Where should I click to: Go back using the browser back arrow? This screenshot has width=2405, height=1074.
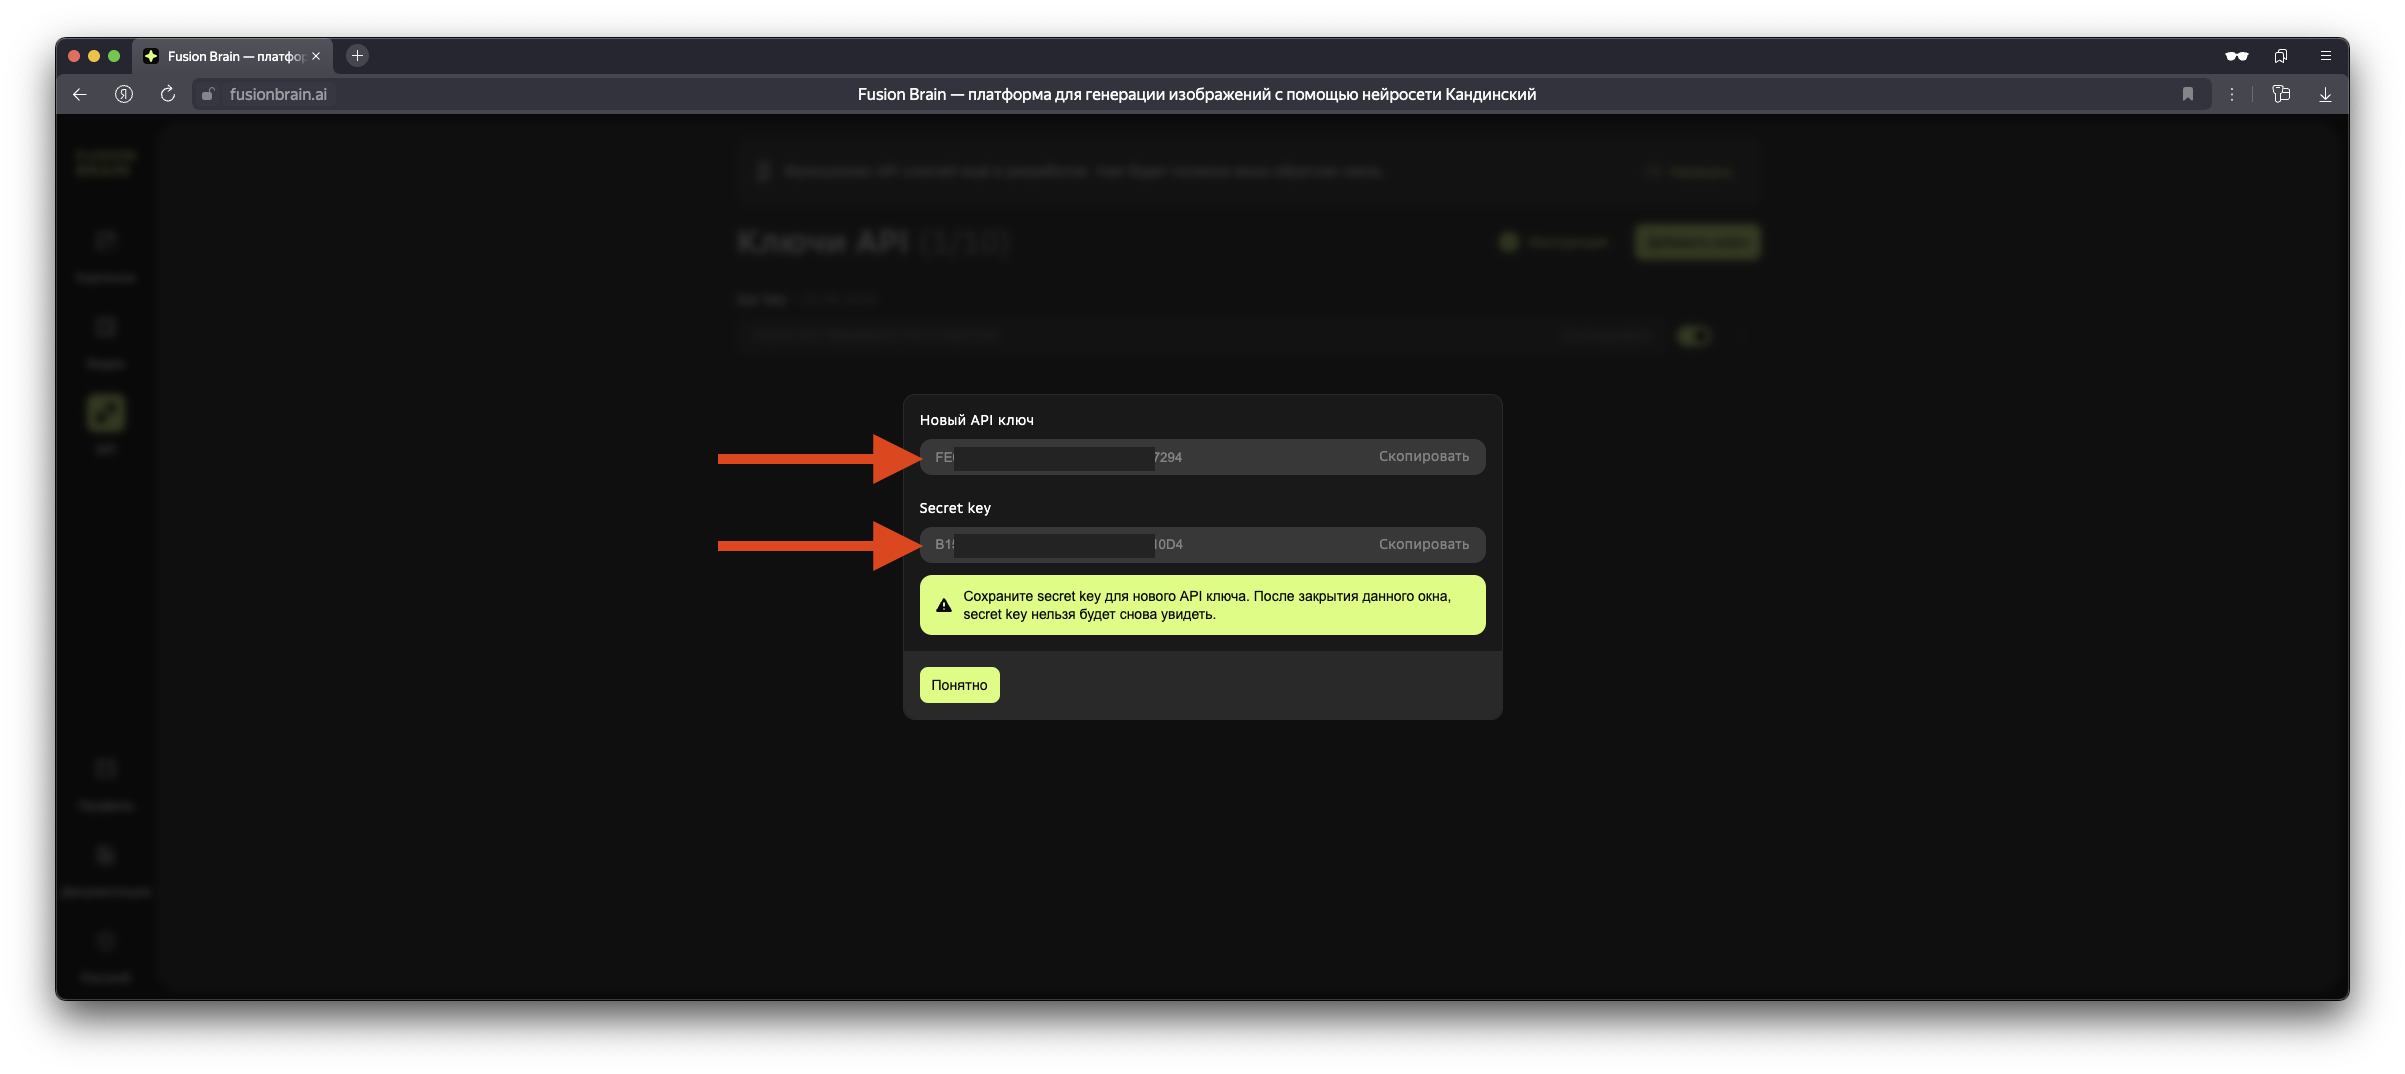pyautogui.click(x=80, y=94)
